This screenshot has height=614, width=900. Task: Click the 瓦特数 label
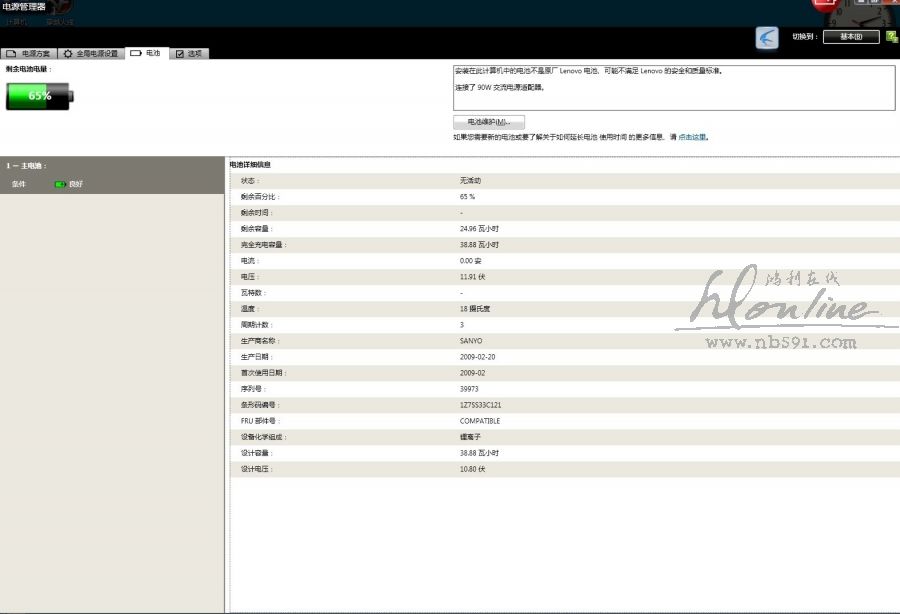click(253, 293)
